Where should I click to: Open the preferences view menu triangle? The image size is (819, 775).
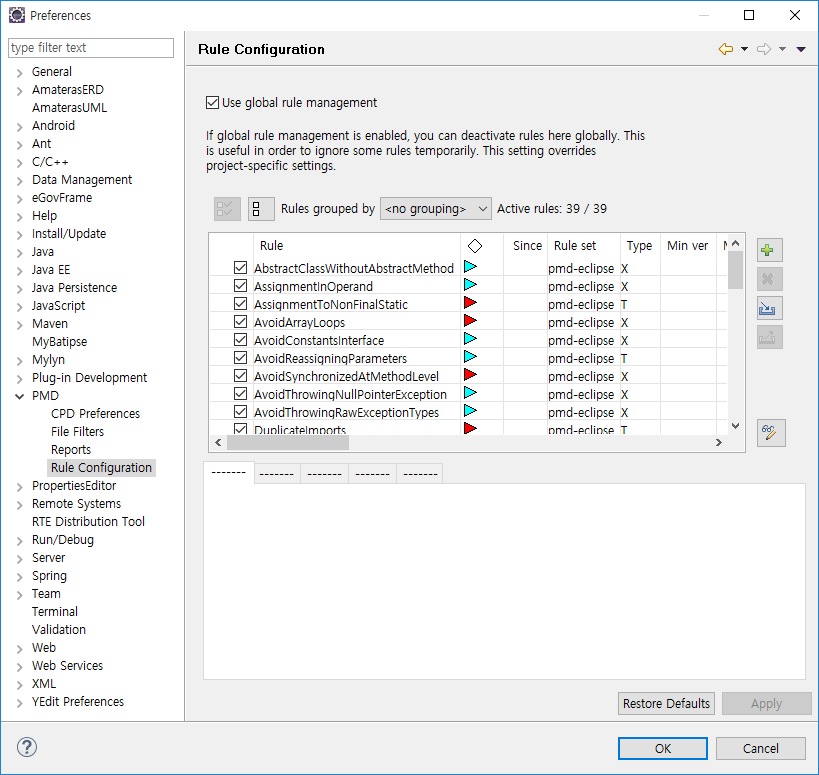point(801,49)
